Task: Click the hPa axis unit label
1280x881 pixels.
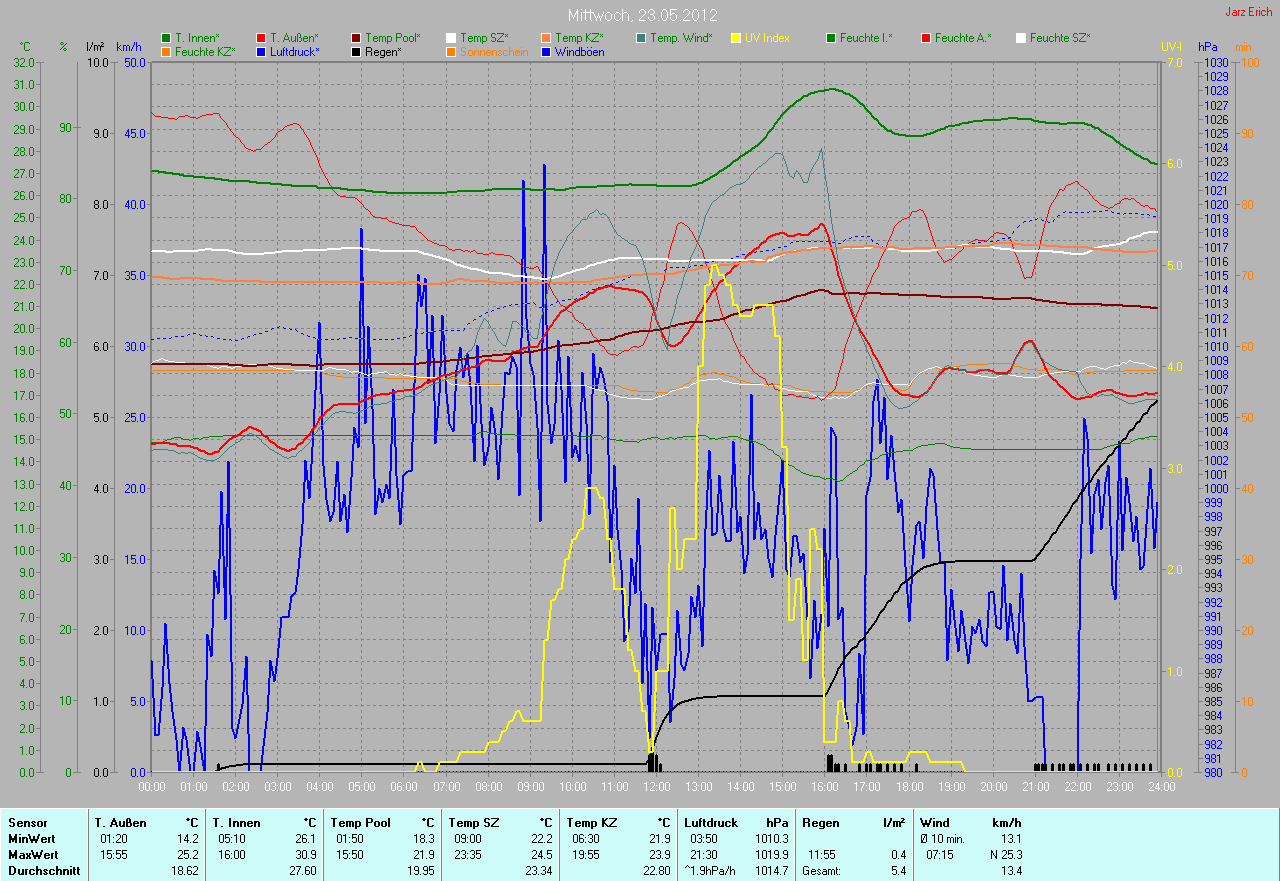Action: (1208, 47)
